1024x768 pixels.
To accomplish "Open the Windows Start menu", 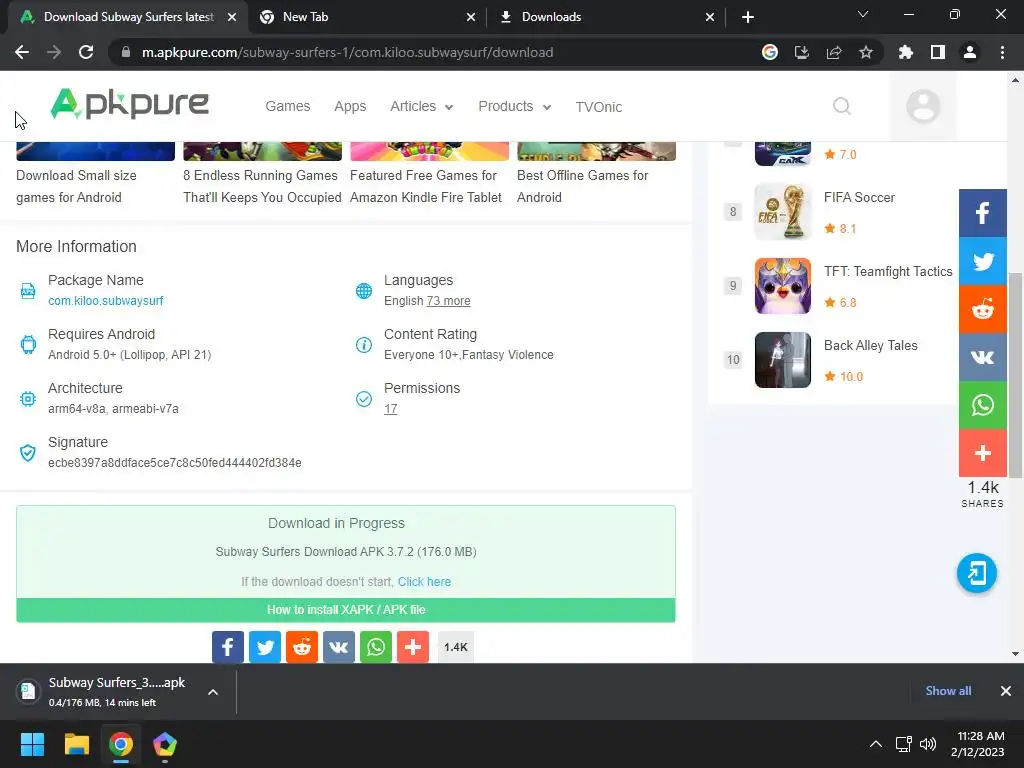I will tap(32, 744).
